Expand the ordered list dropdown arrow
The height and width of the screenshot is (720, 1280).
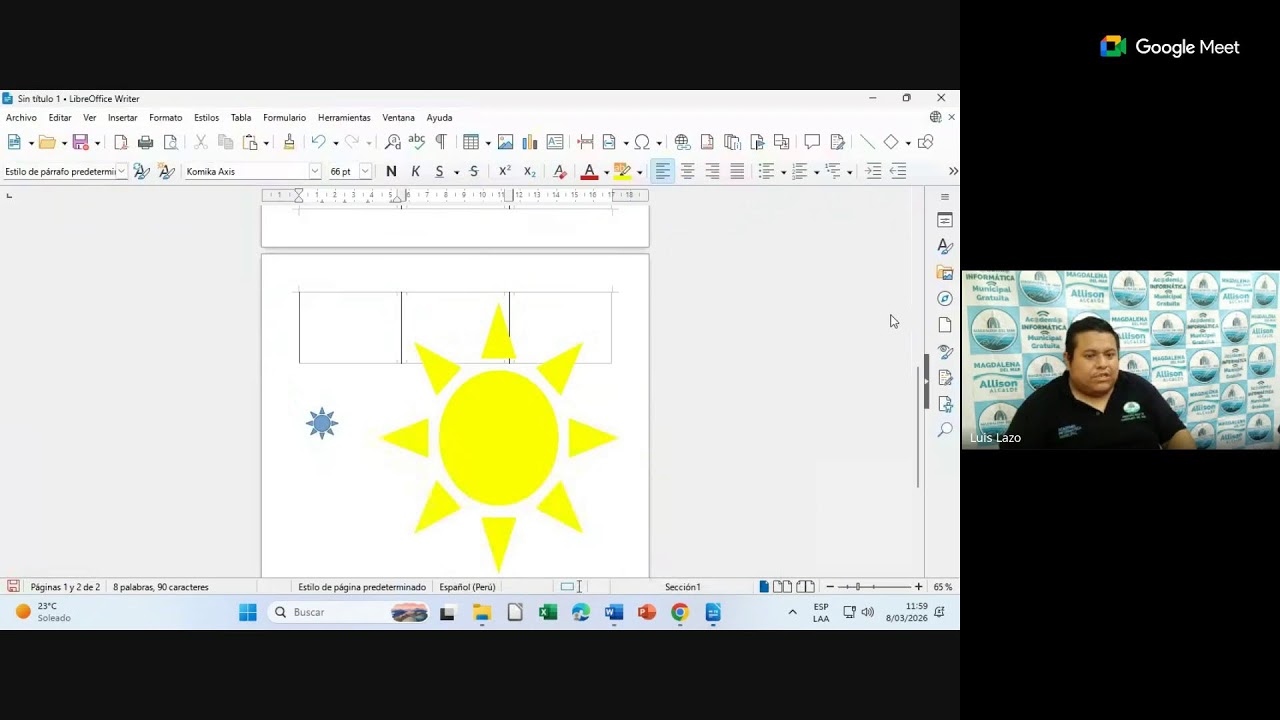pos(816,172)
